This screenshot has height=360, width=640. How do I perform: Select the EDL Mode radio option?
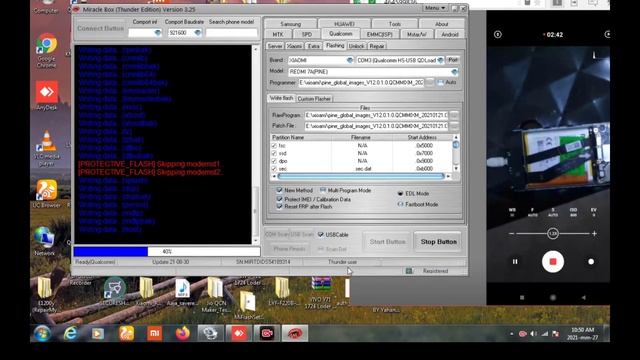[400, 193]
